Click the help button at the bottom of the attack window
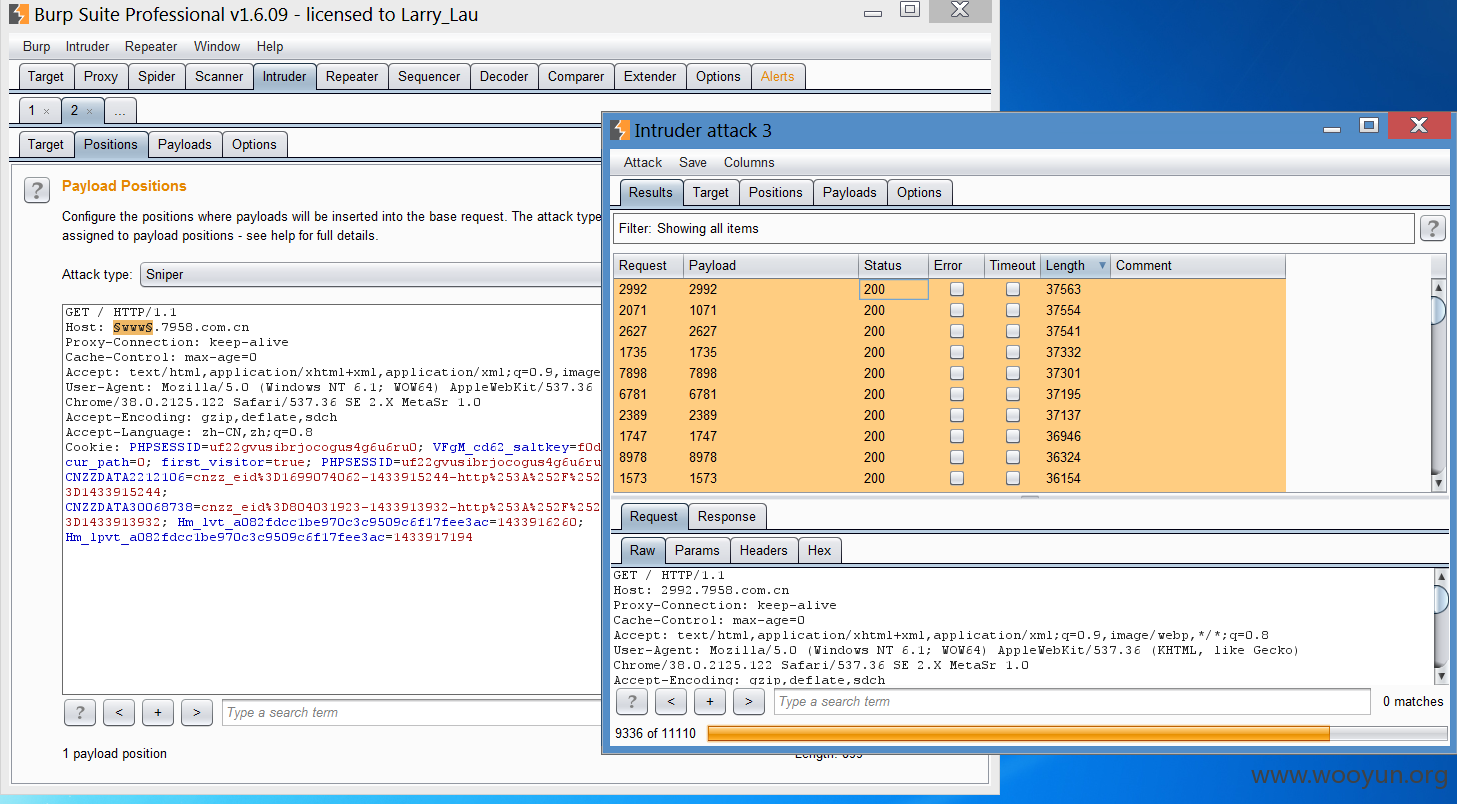Image resolution: width=1457 pixels, height=804 pixels. (632, 701)
